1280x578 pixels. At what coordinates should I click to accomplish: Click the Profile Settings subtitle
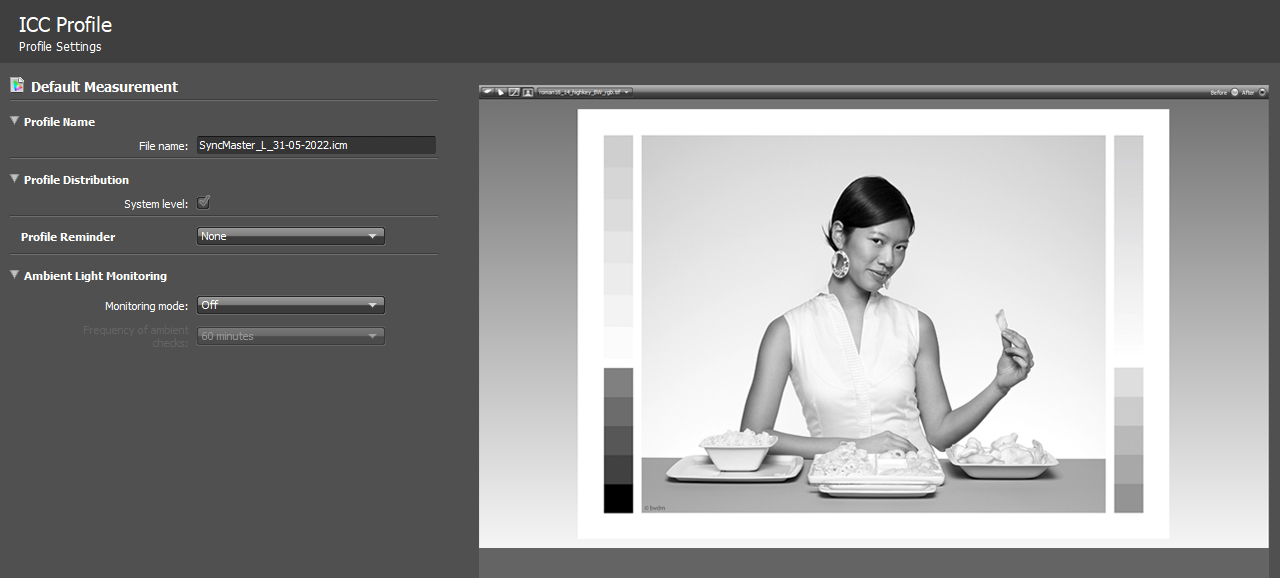pyautogui.click(x=60, y=47)
